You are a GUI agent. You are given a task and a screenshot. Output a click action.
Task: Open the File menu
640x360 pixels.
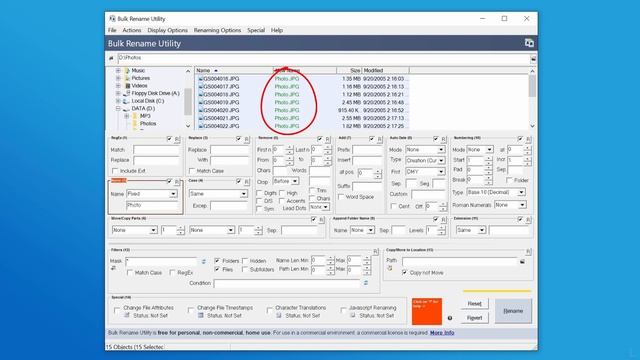pyautogui.click(x=112, y=30)
